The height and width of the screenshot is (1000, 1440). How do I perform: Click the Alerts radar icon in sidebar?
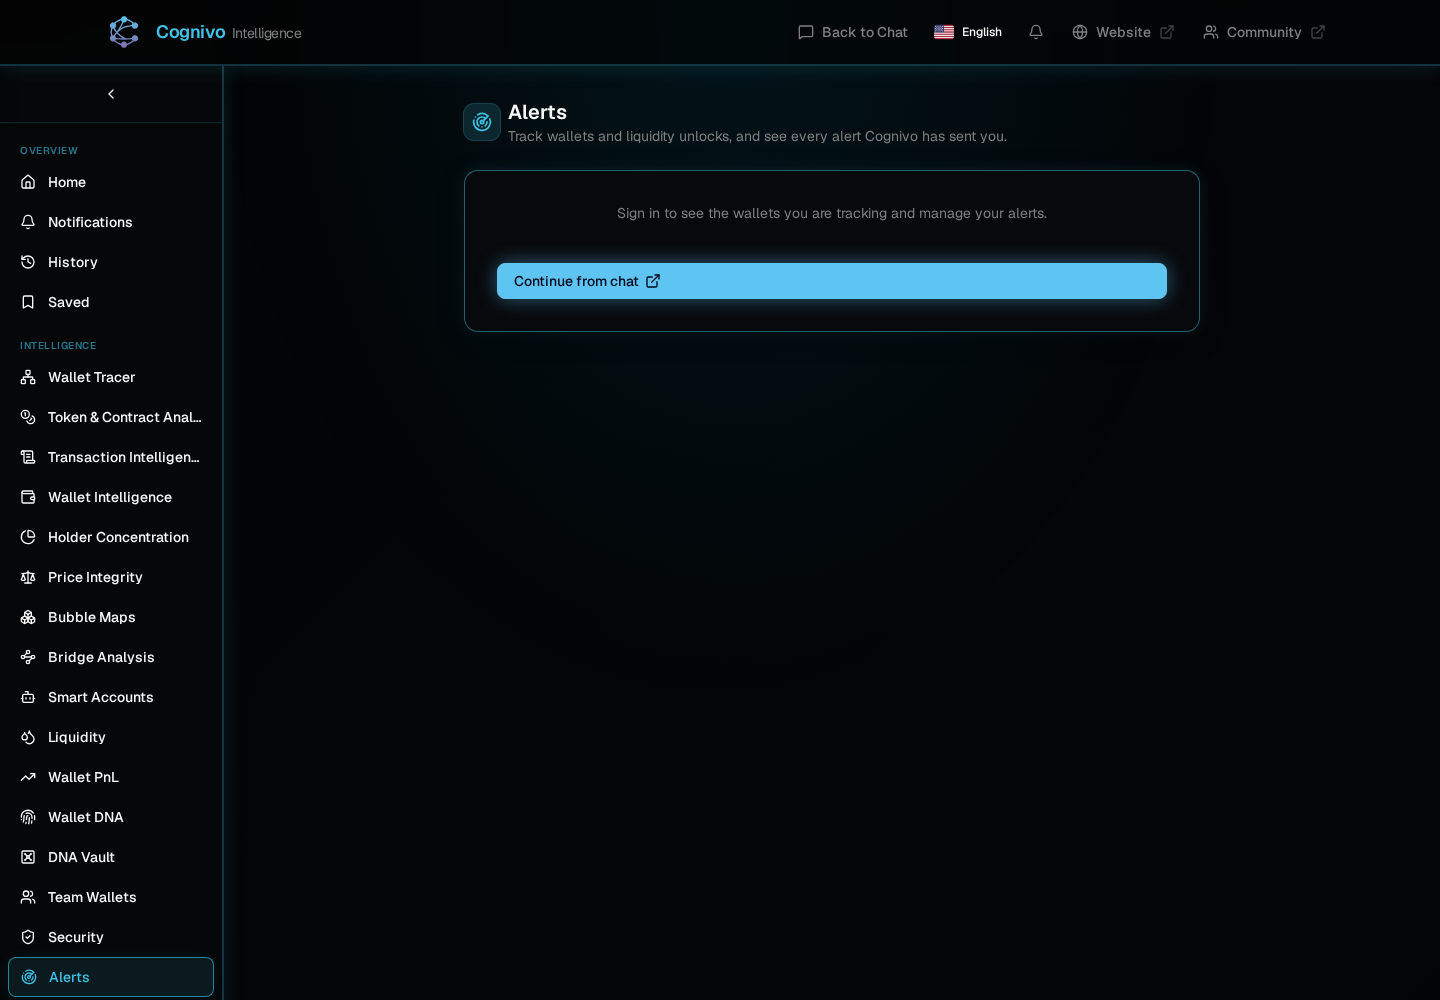[x=29, y=977]
